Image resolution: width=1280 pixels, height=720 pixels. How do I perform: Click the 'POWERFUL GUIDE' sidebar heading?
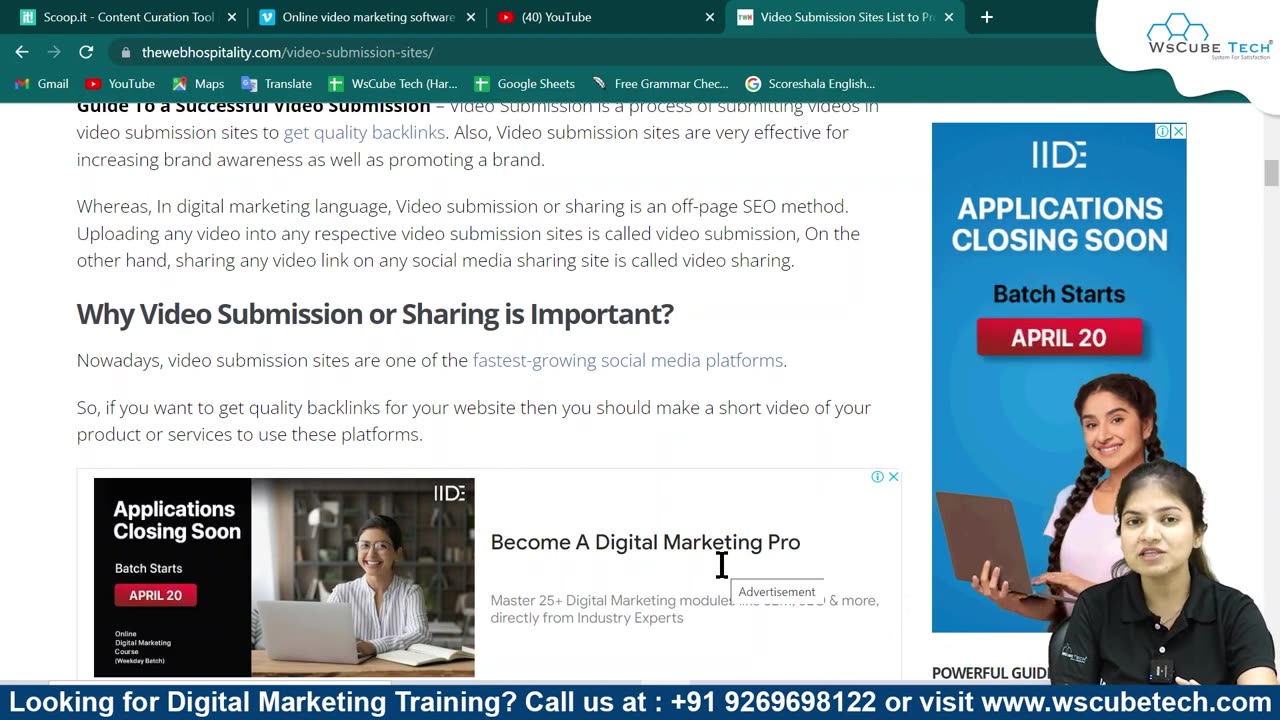click(991, 673)
